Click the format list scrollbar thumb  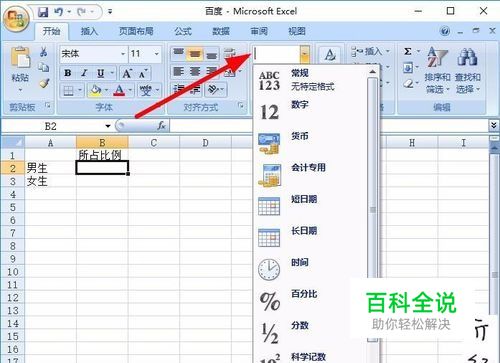coord(373,209)
